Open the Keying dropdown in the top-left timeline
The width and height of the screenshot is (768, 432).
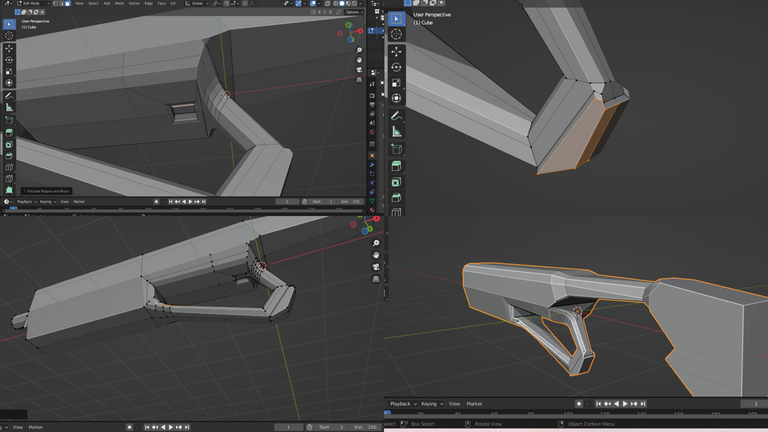coord(48,201)
